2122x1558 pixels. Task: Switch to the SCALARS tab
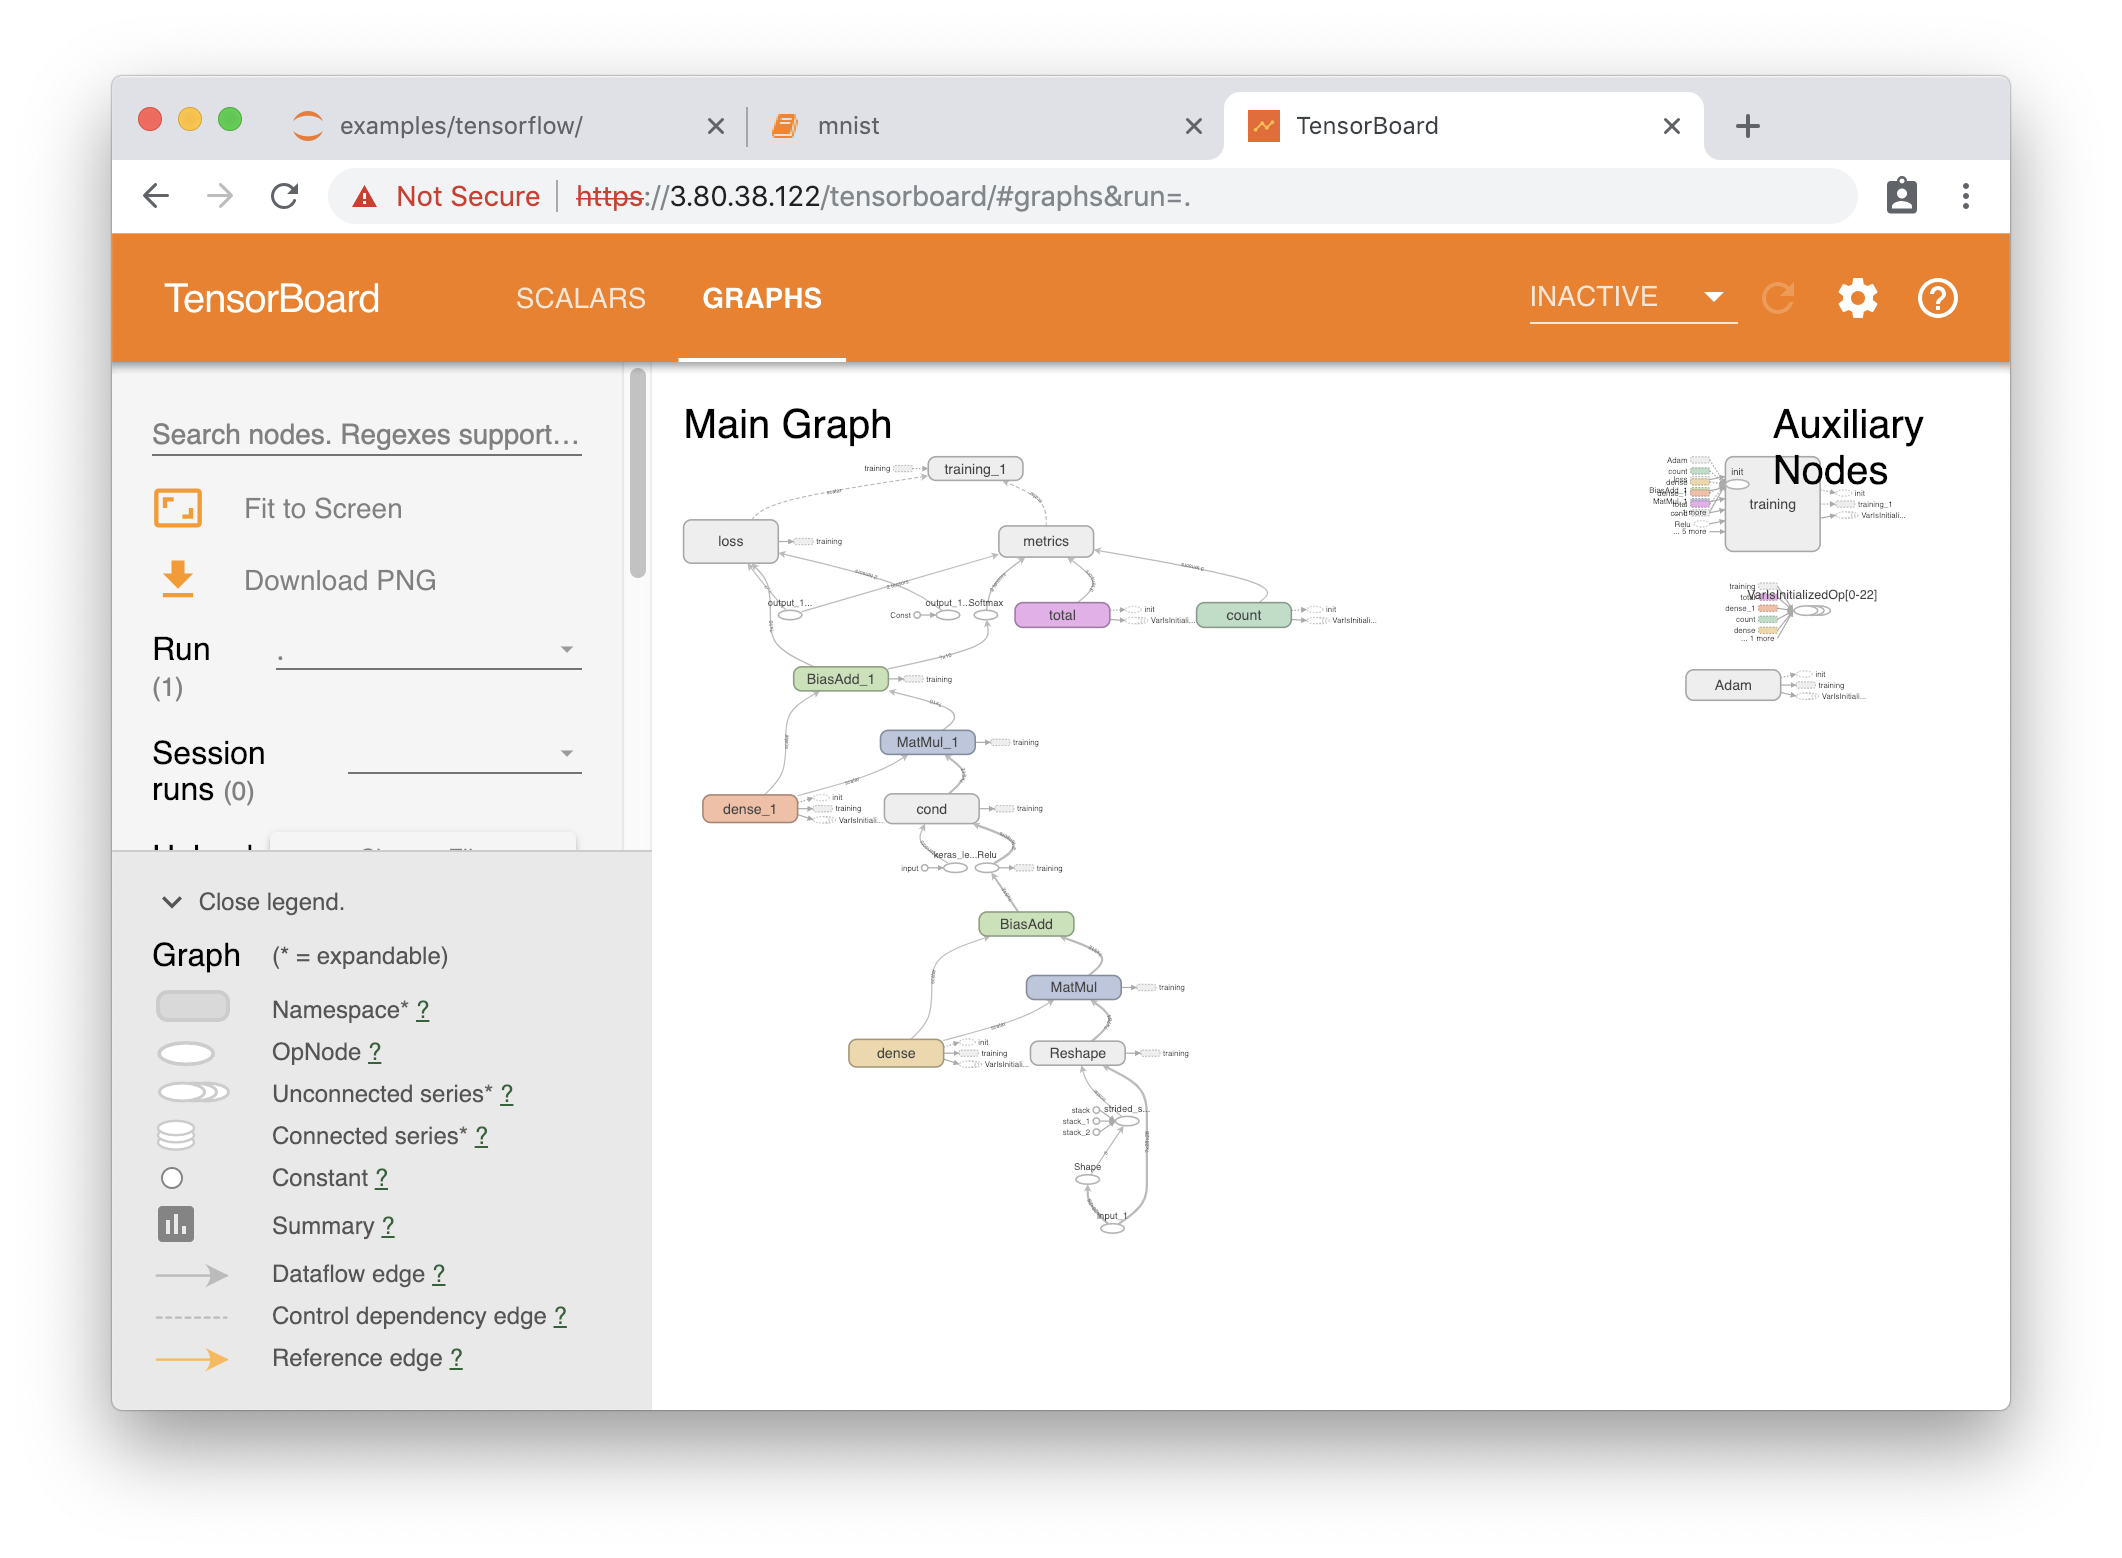[580, 298]
